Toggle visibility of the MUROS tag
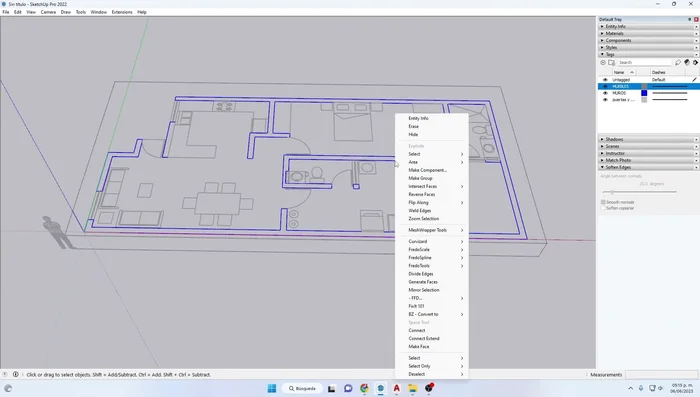This screenshot has height=397, width=700. (x=605, y=93)
